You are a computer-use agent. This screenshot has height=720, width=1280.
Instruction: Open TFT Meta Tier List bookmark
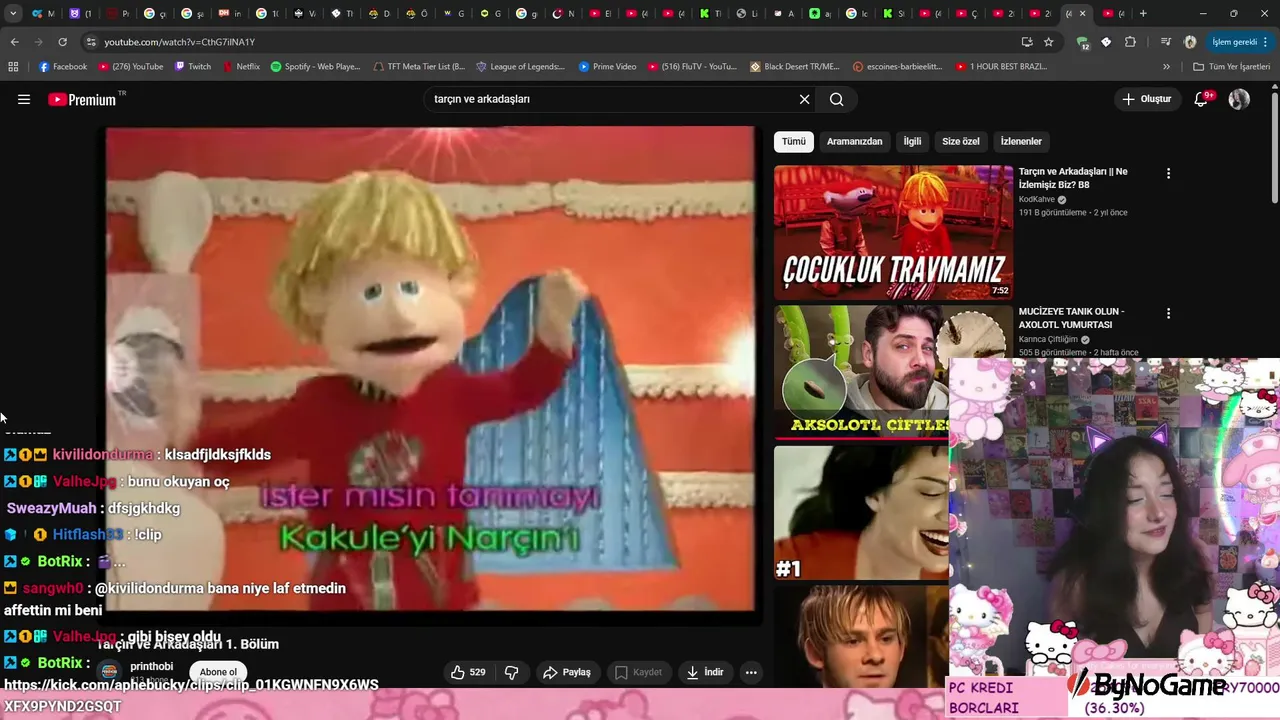tap(418, 67)
